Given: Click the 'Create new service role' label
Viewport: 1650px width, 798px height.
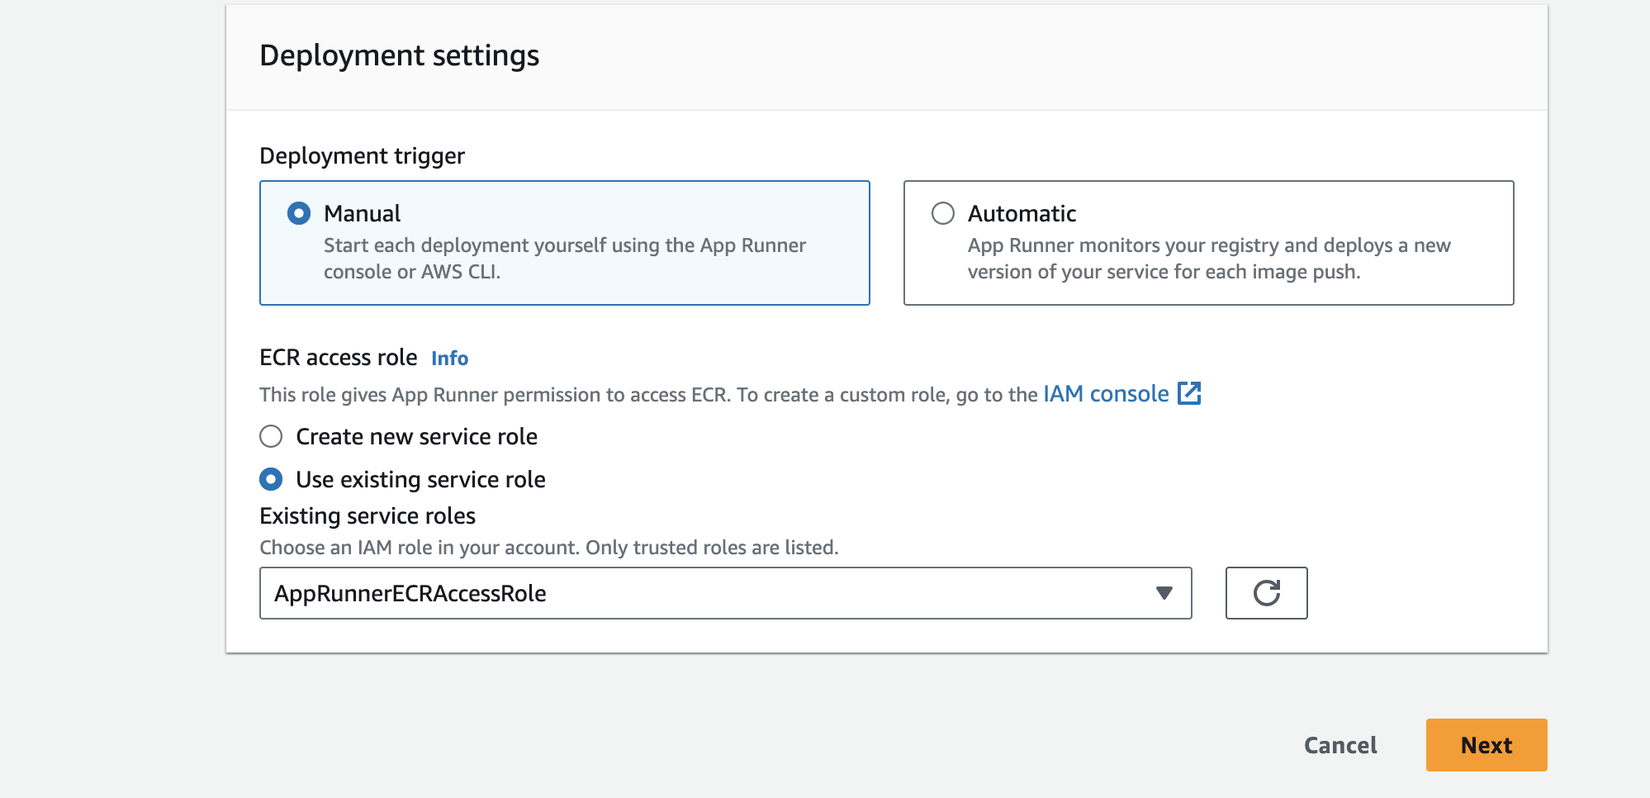Looking at the screenshot, I should pyautogui.click(x=416, y=437).
